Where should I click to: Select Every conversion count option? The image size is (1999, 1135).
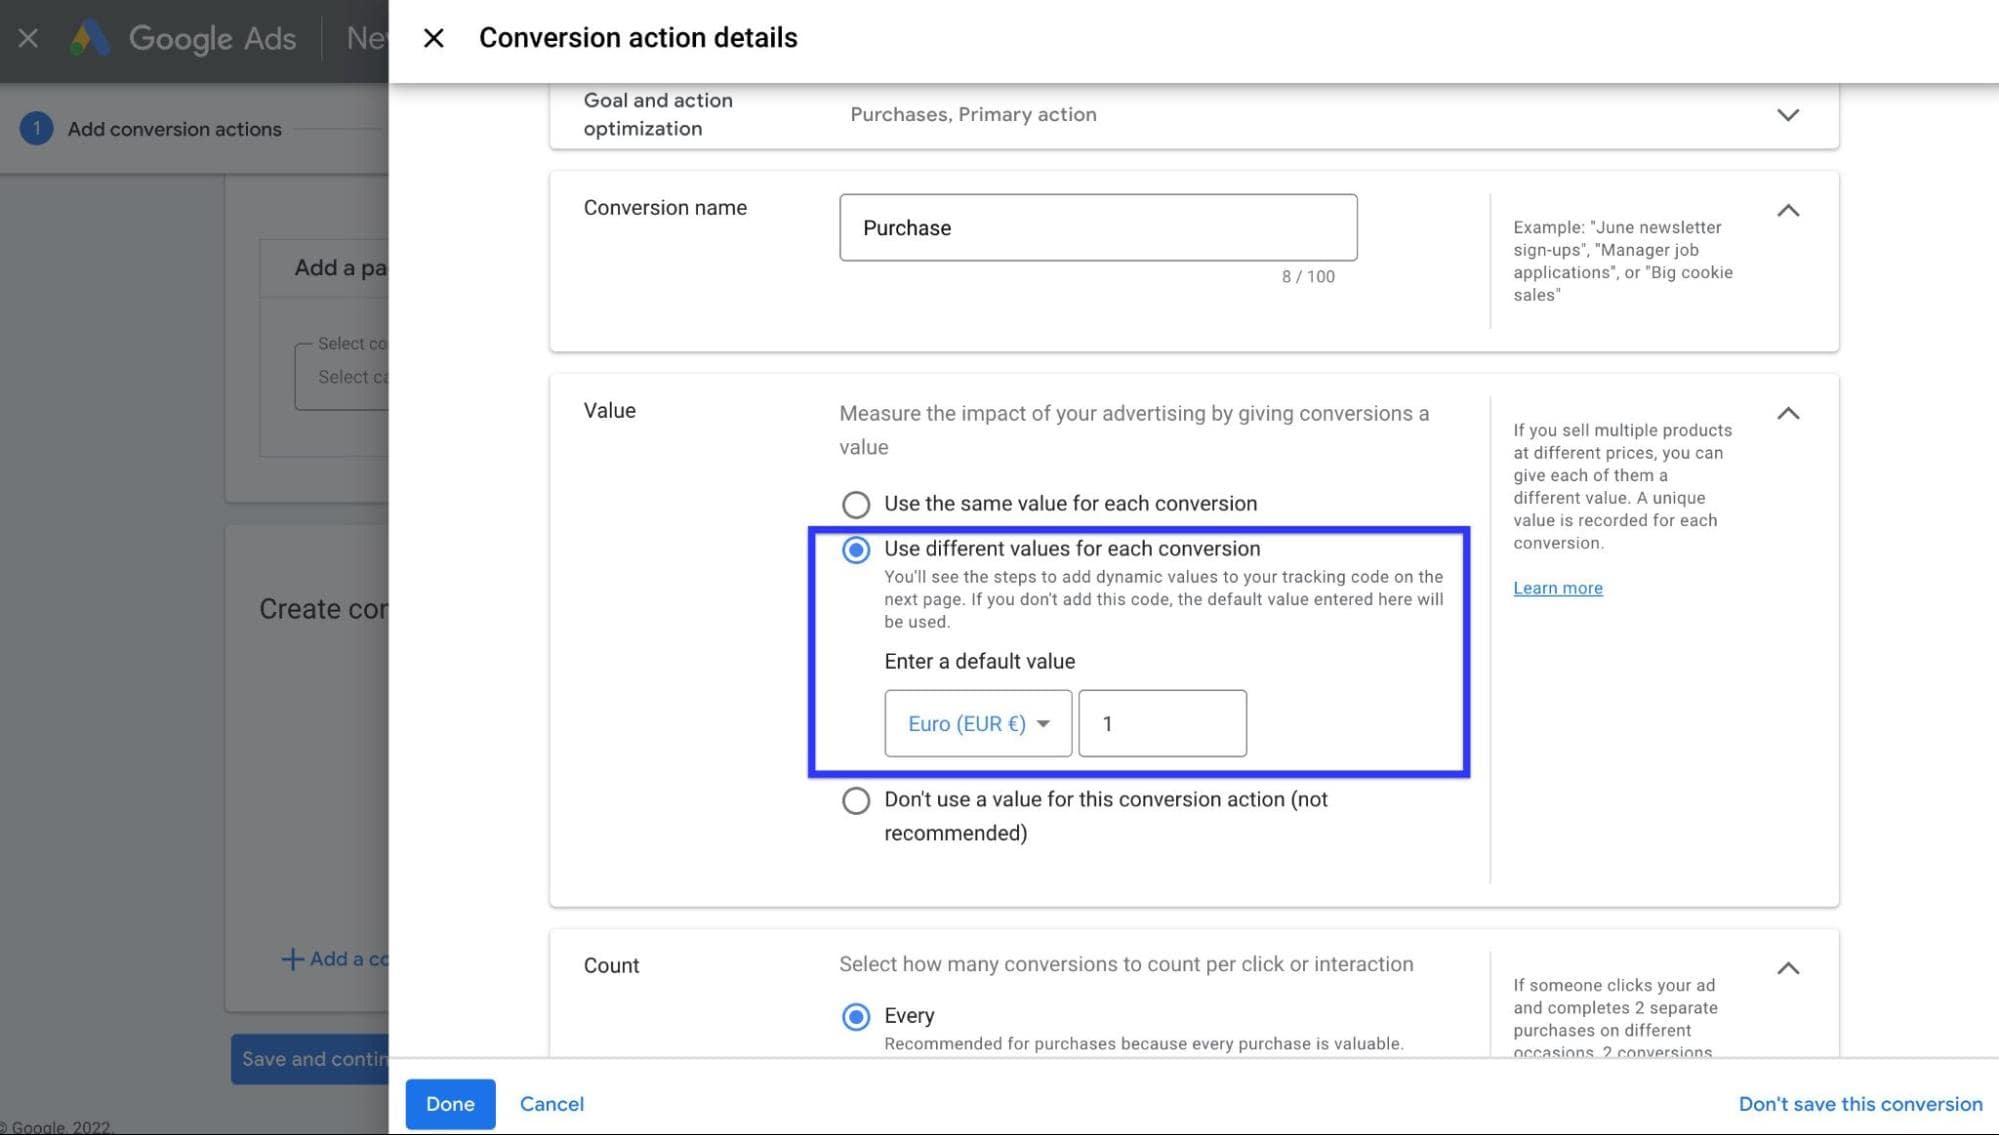pyautogui.click(x=855, y=1016)
